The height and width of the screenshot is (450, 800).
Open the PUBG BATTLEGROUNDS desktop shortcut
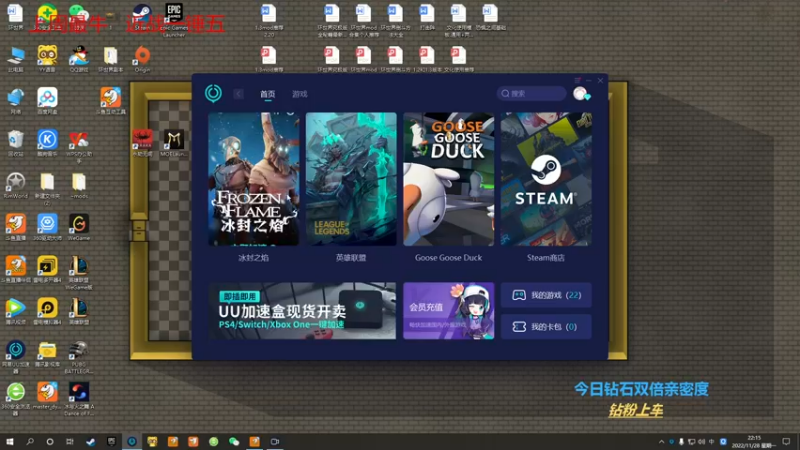79,357
